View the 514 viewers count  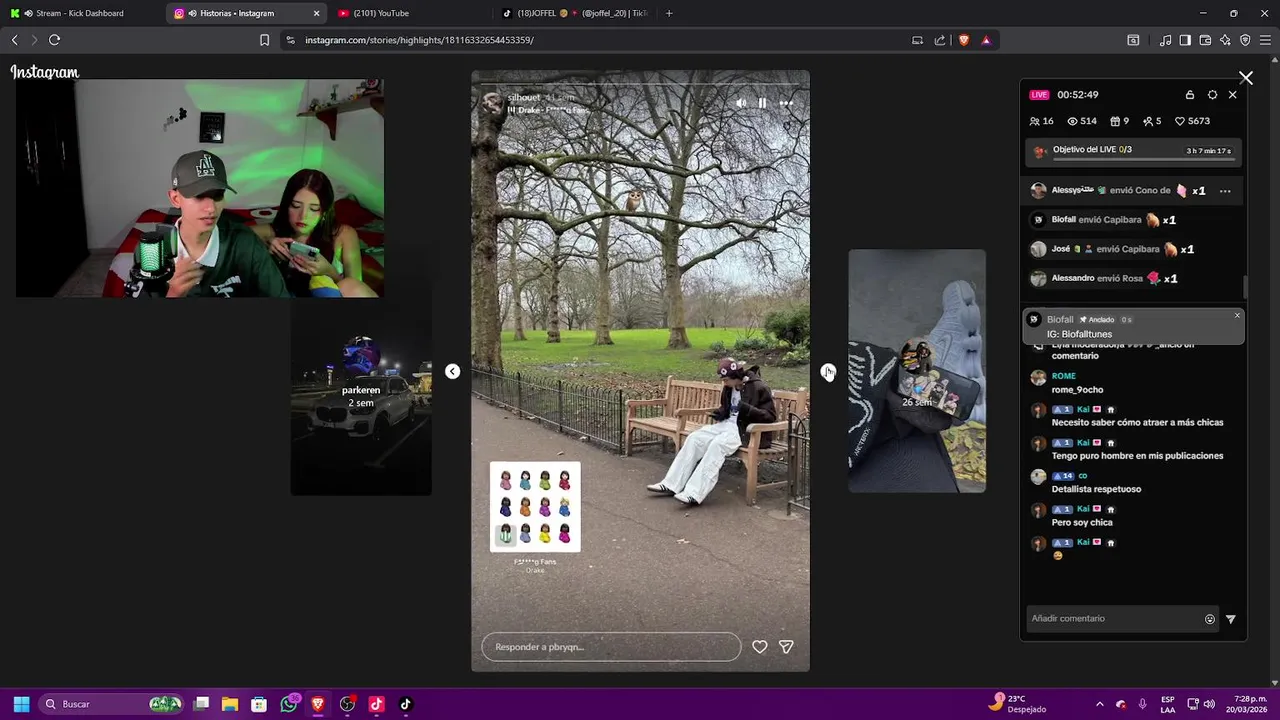1082,121
